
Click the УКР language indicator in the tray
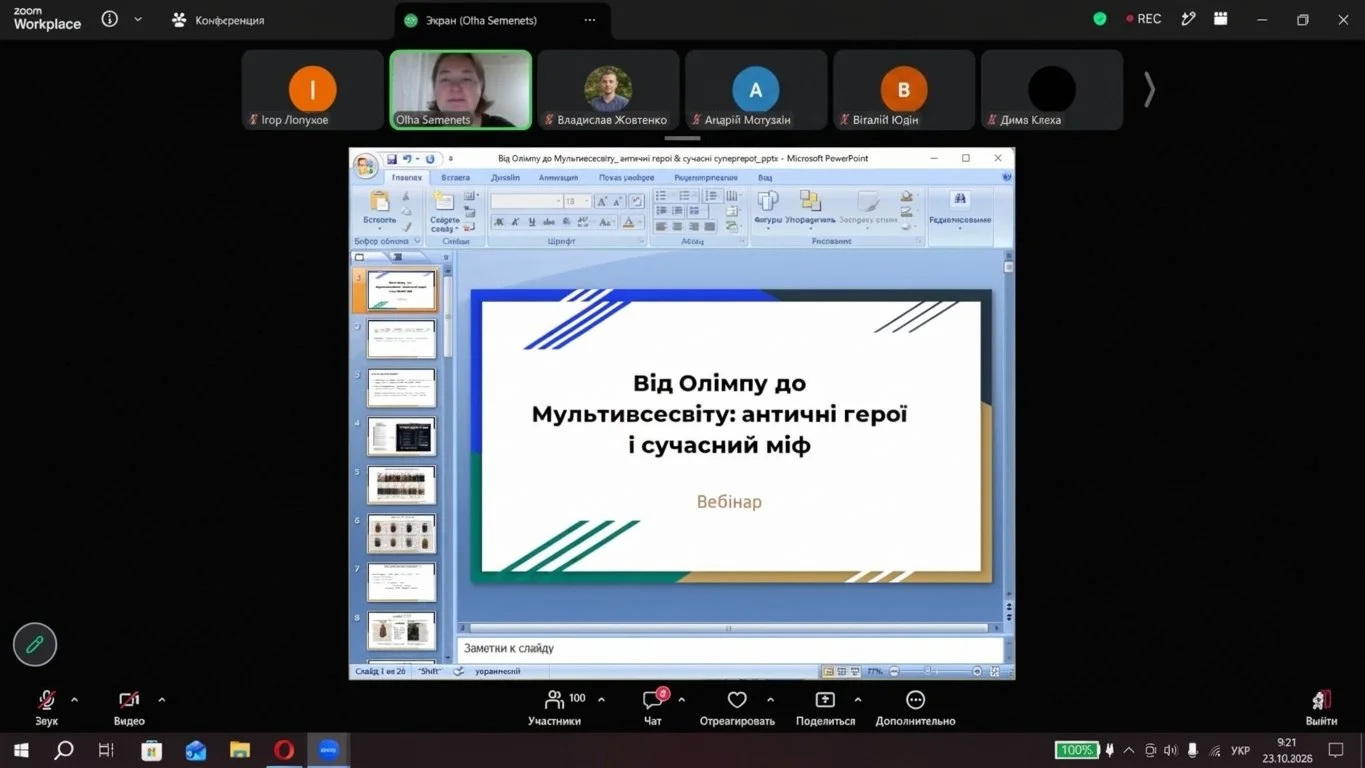pyautogui.click(x=1240, y=750)
